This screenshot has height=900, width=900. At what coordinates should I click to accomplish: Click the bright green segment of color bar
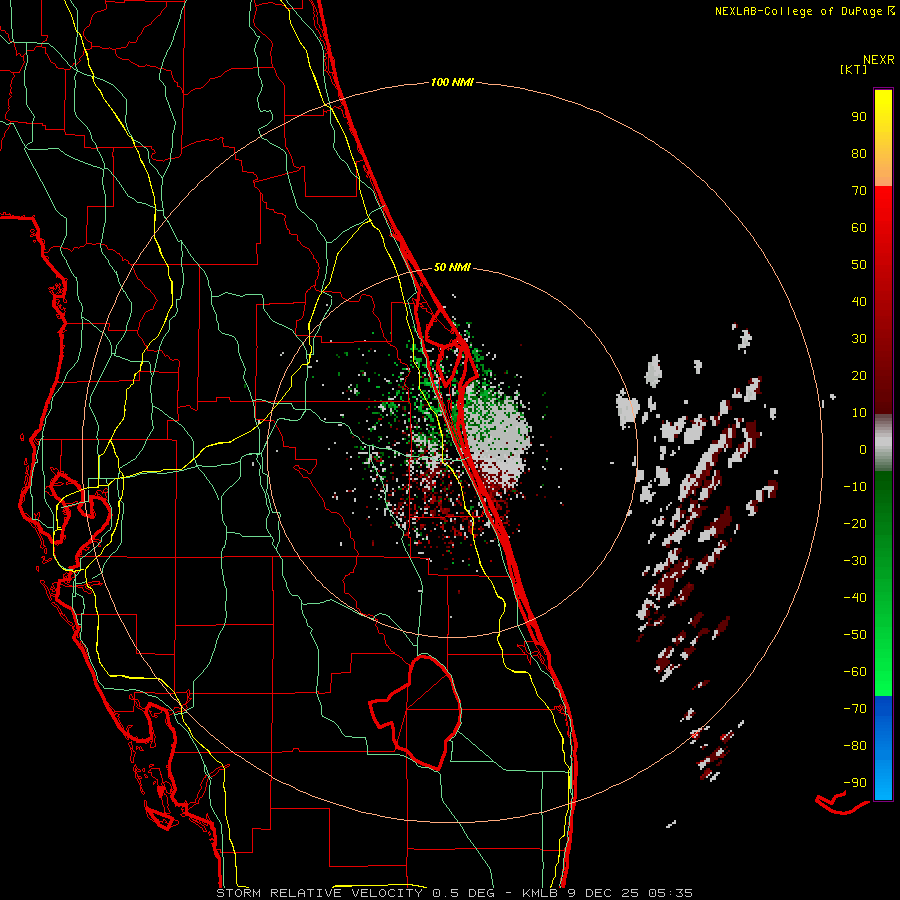point(883,584)
